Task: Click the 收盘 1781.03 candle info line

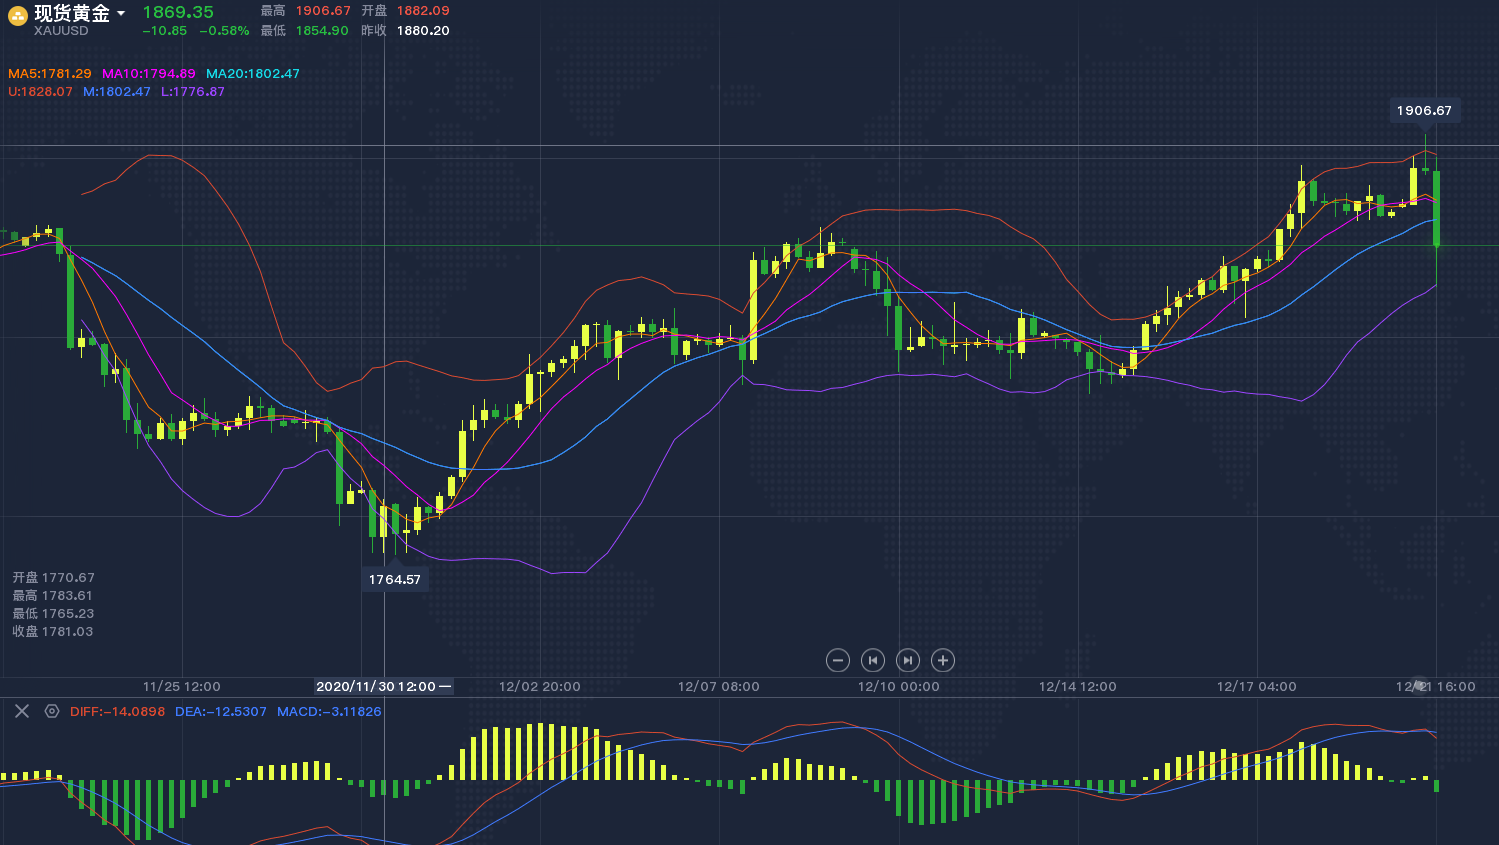Action: click(53, 632)
